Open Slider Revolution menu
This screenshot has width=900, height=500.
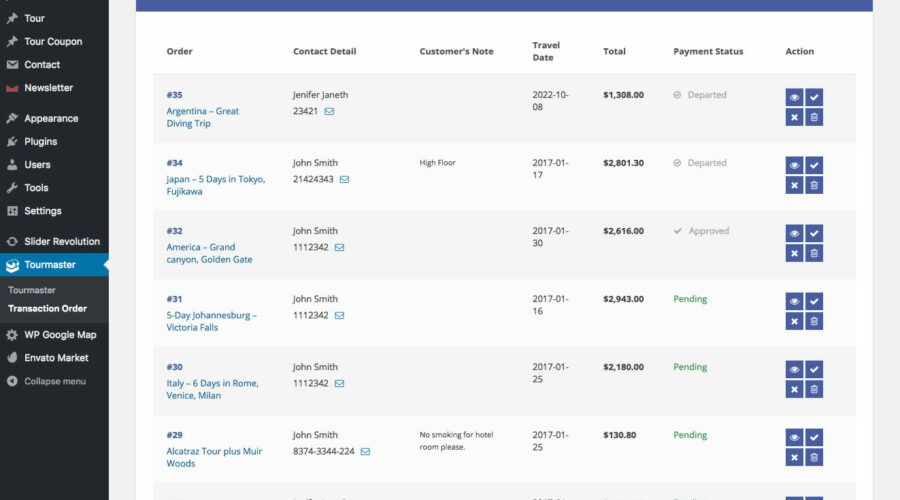[x=61, y=242]
